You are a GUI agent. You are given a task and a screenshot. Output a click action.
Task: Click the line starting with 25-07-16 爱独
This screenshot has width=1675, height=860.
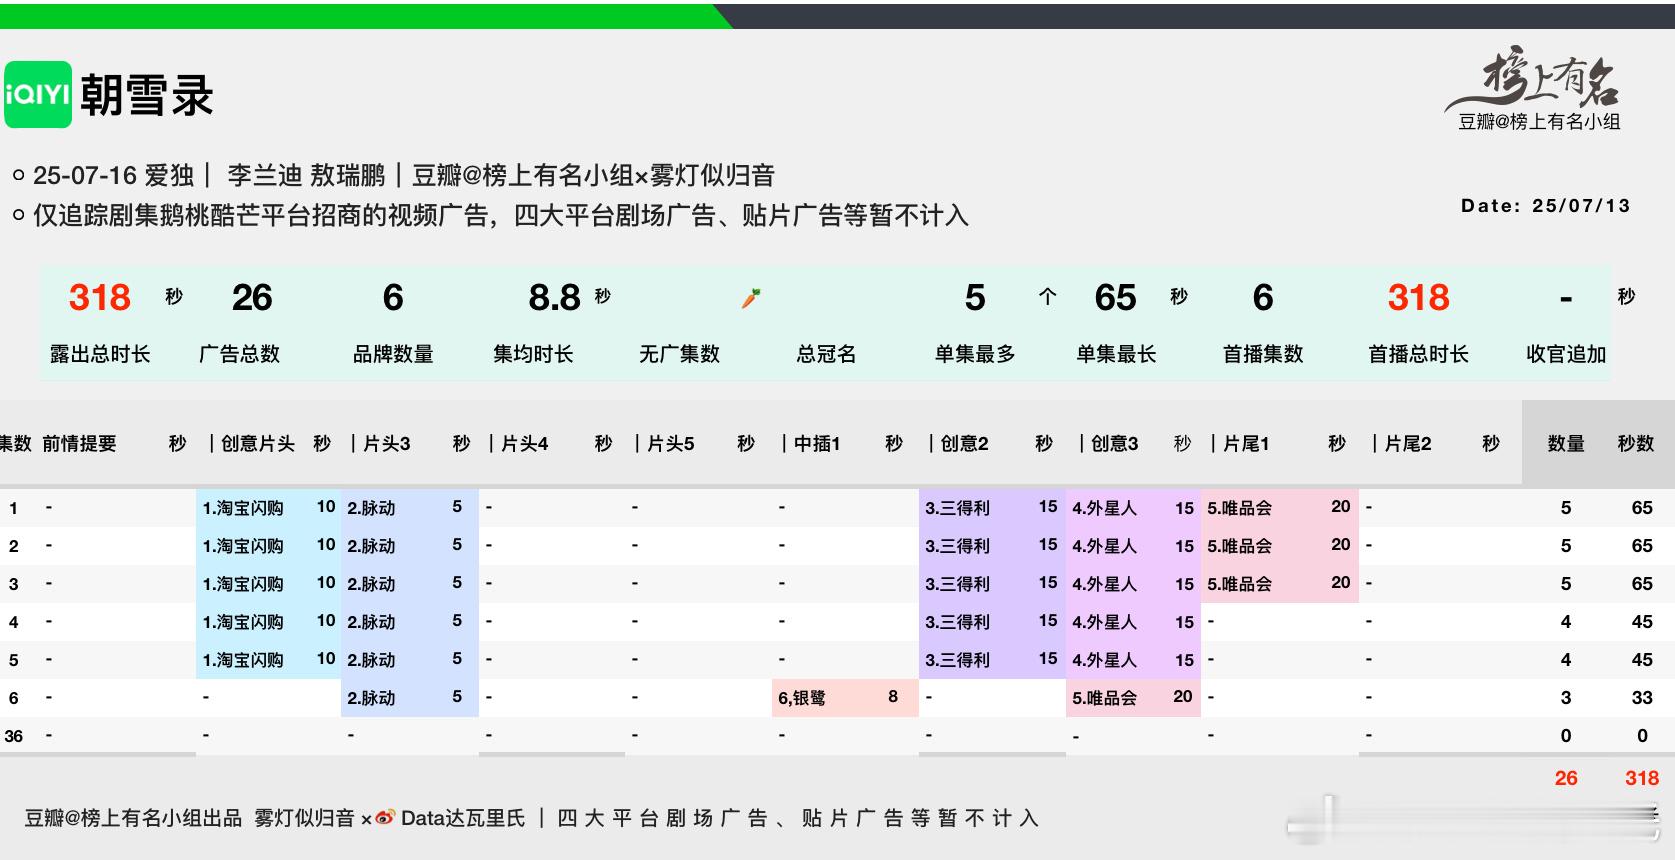(404, 175)
